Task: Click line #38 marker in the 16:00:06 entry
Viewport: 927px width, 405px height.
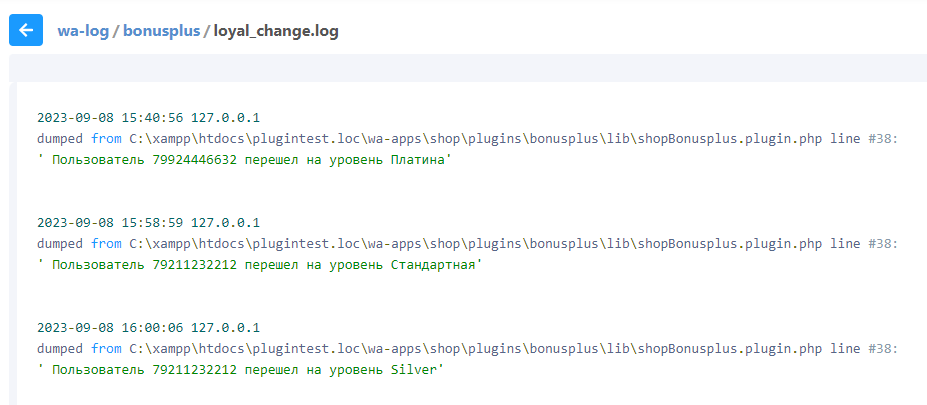Action: tap(881, 349)
